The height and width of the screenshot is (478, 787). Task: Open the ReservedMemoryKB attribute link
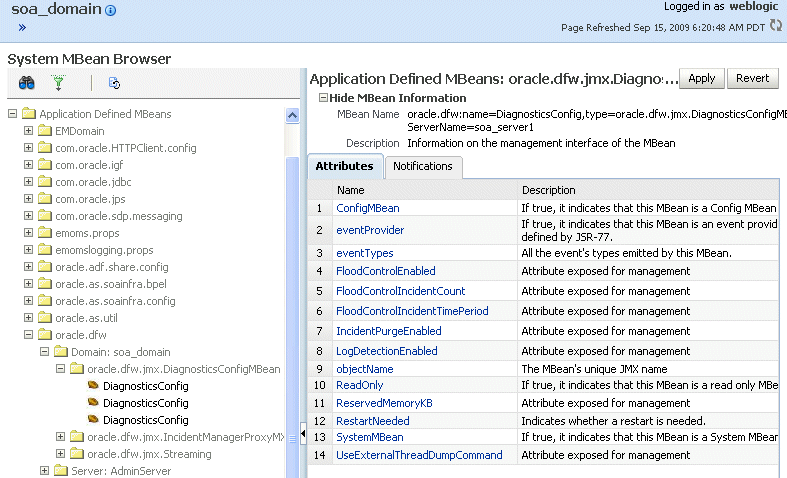[x=384, y=403]
